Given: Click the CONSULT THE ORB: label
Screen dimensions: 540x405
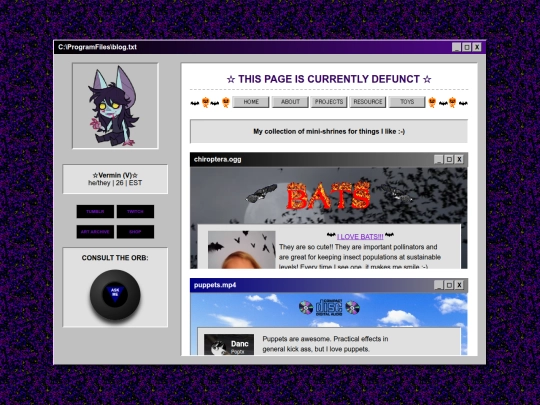Looking at the screenshot, I should [115, 258].
